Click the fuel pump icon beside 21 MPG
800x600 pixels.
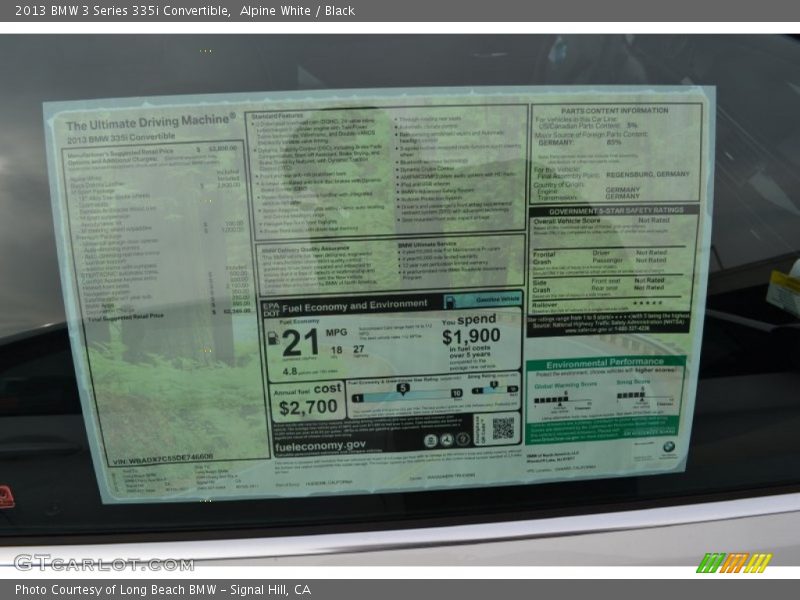273,338
